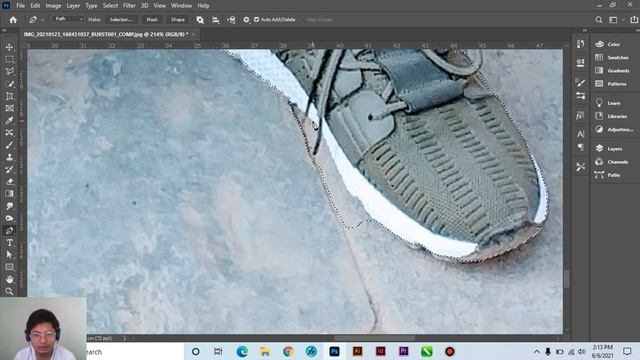Select the Dodge tool

pos(9,218)
